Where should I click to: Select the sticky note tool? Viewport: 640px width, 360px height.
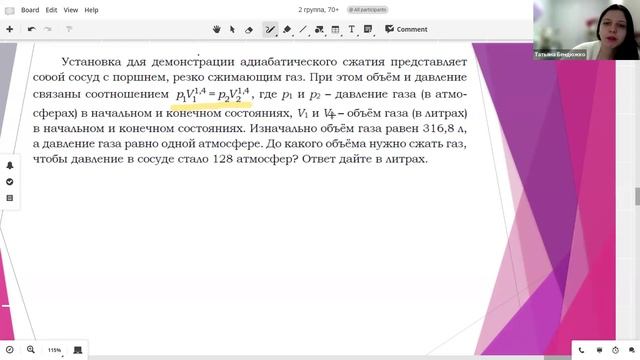click(x=368, y=29)
